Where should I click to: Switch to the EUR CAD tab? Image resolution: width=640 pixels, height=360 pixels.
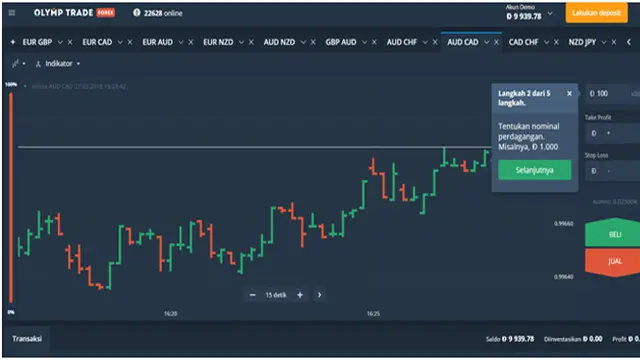97,42
